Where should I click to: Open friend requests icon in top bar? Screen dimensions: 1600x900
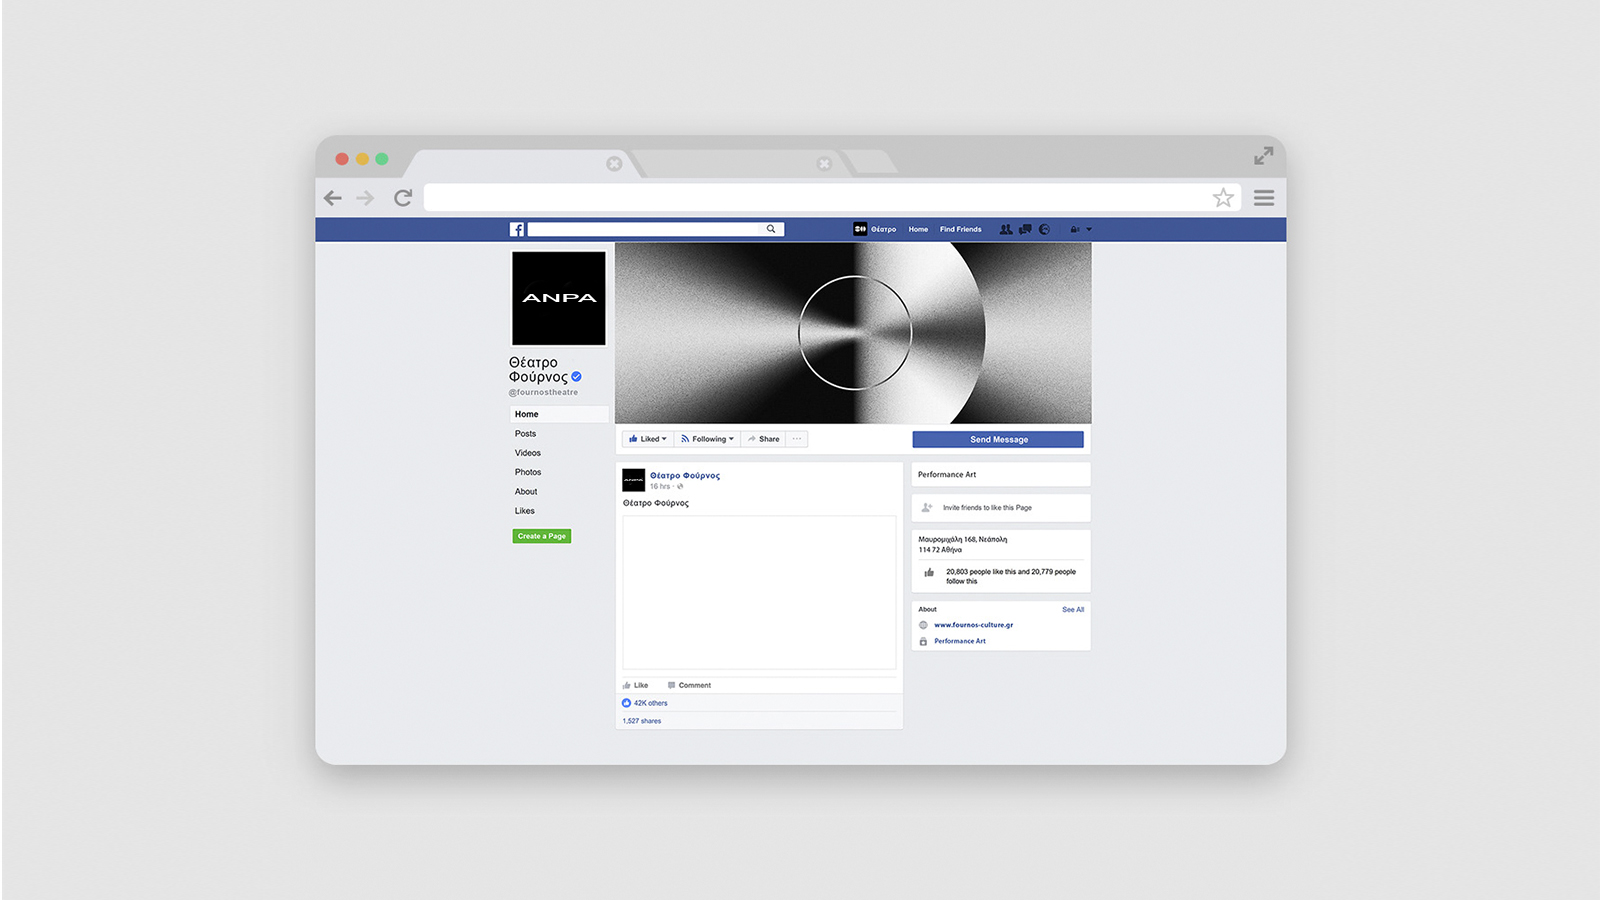click(1006, 229)
